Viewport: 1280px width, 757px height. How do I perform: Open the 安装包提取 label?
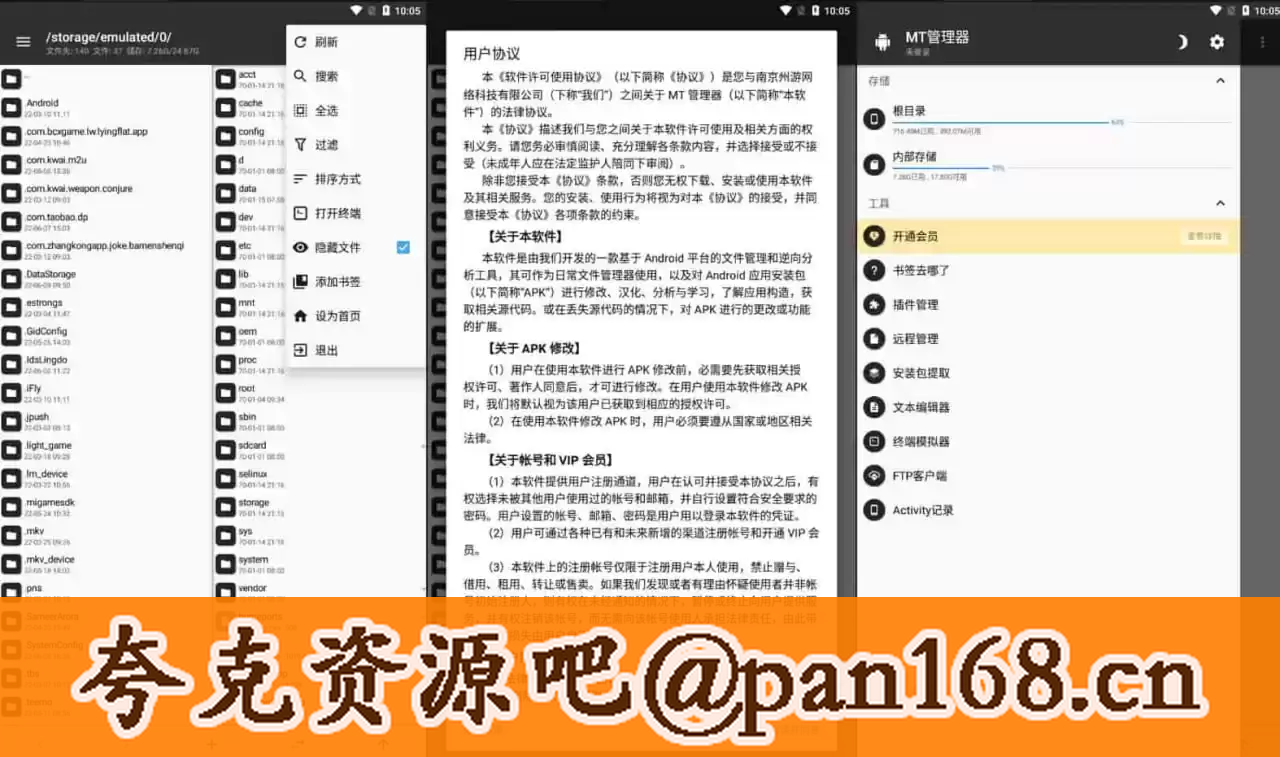(x=921, y=373)
